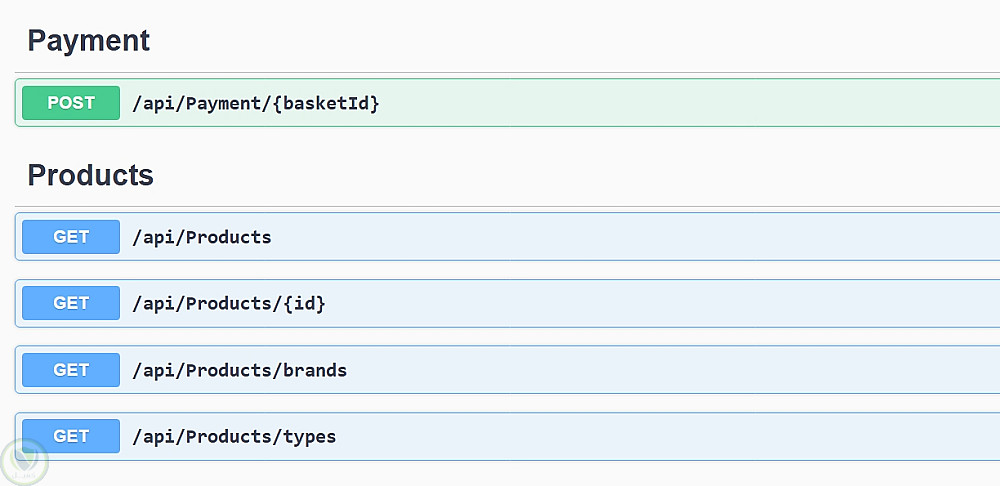
Task: Open the /api/Products path link
Action: point(202,237)
